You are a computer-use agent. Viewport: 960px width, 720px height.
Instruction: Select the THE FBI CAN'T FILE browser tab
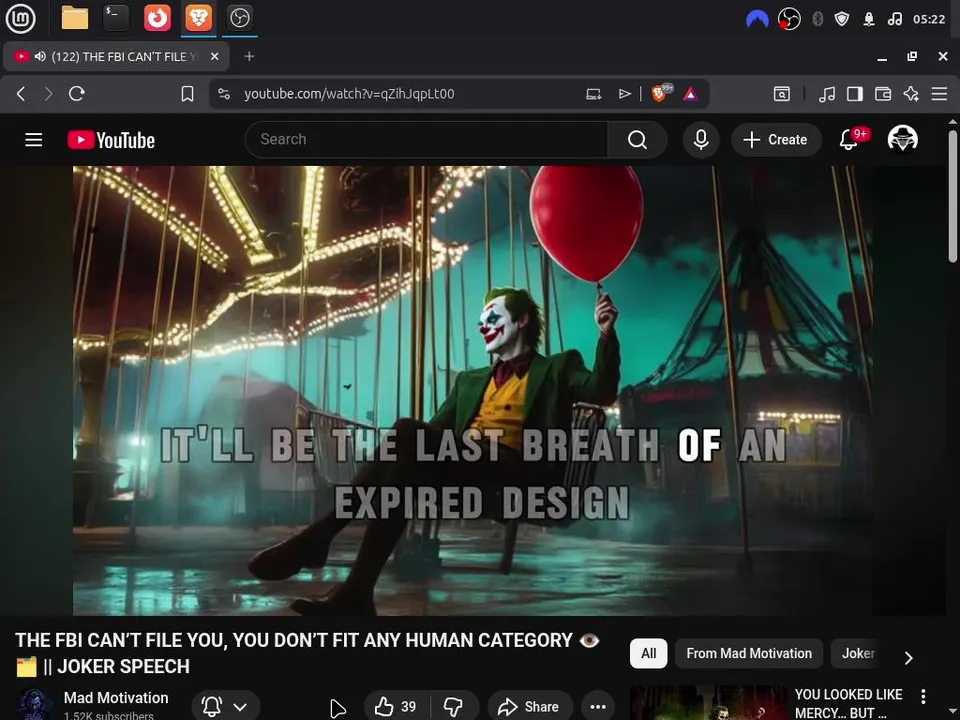click(x=116, y=57)
